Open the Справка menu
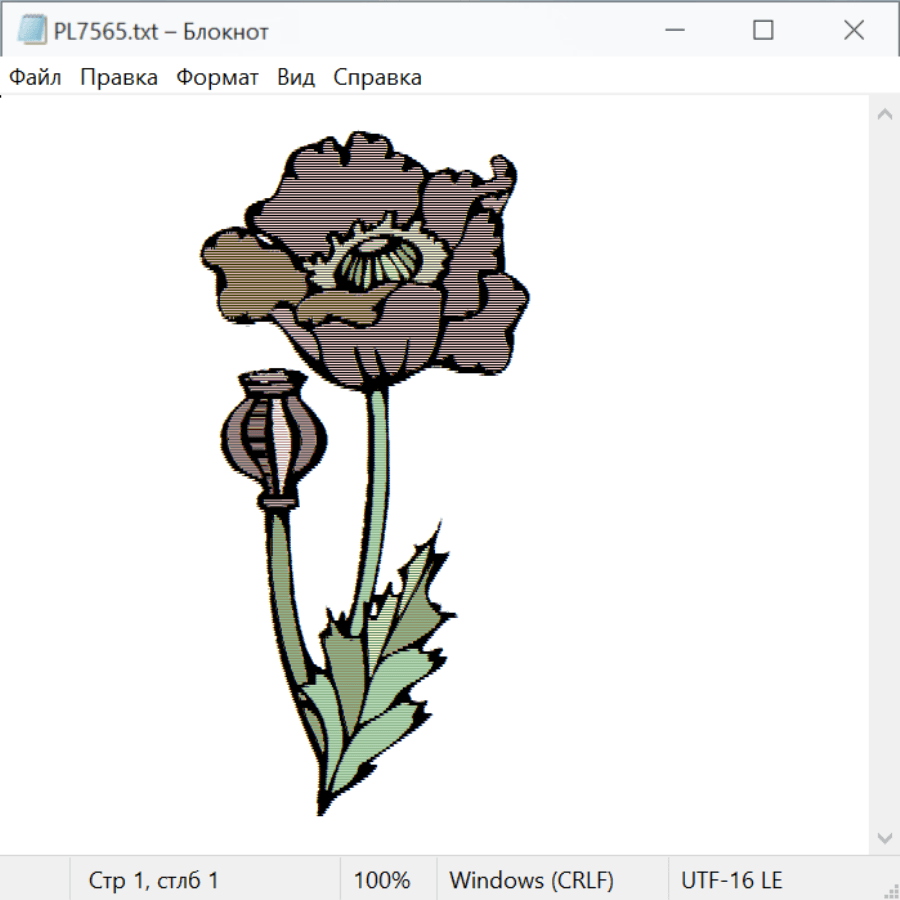This screenshot has width=900, height=900. (x=377, y=77)
